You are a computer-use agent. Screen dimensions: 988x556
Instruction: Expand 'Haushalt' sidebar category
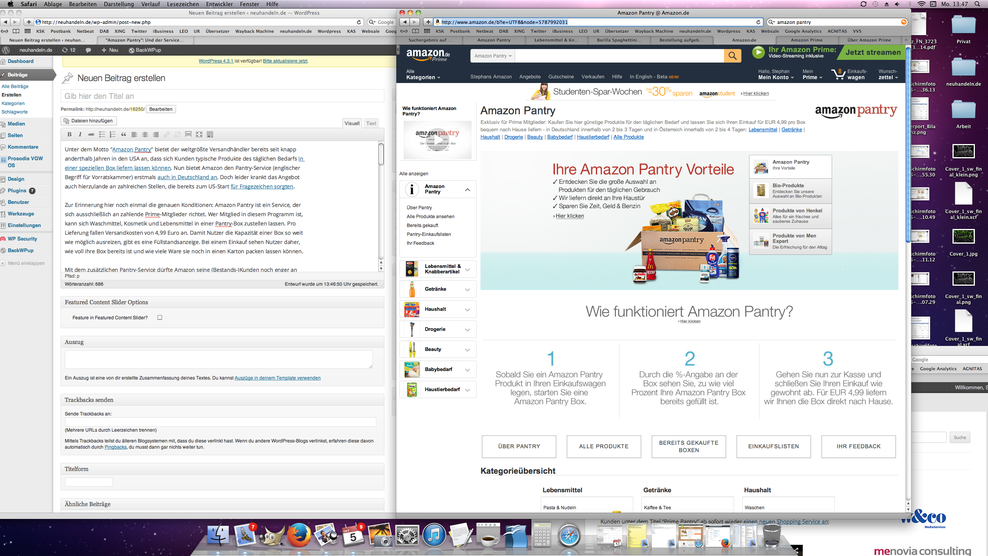(467, 310)
